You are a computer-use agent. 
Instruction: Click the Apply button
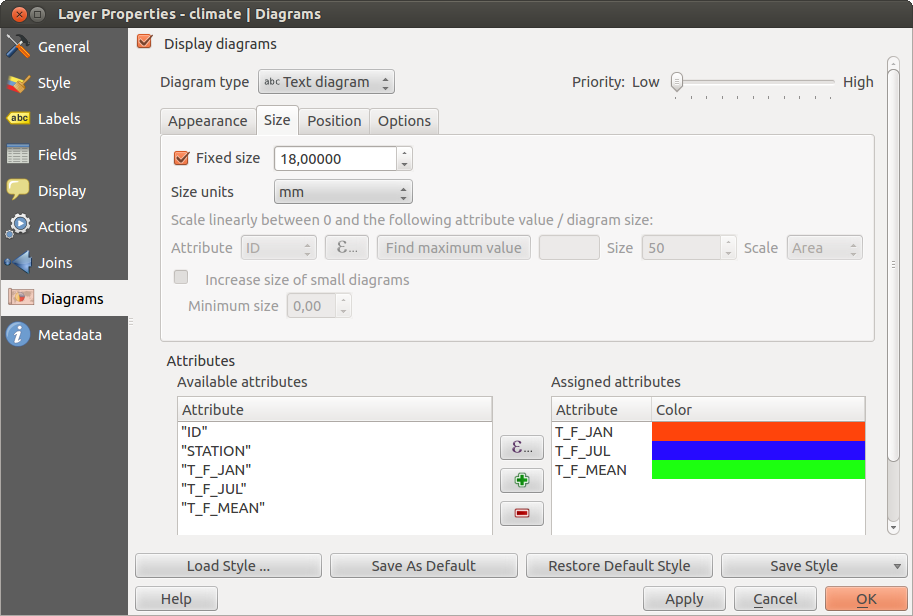tap(684, 599)
